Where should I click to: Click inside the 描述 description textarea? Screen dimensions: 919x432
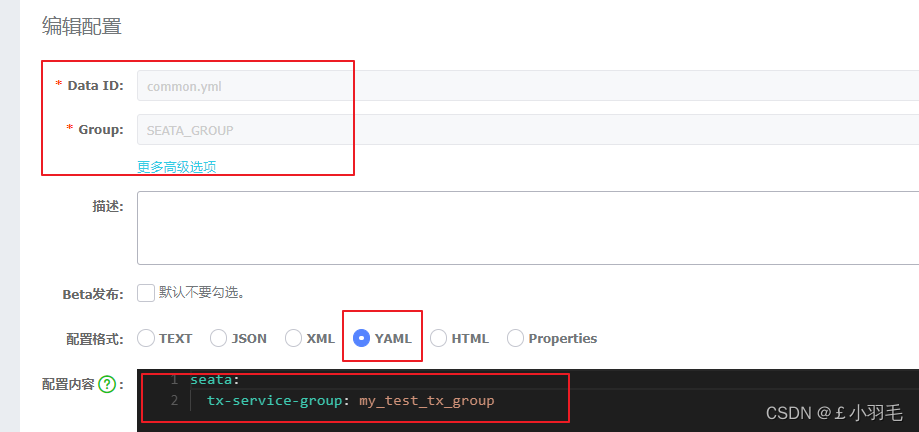528,228
